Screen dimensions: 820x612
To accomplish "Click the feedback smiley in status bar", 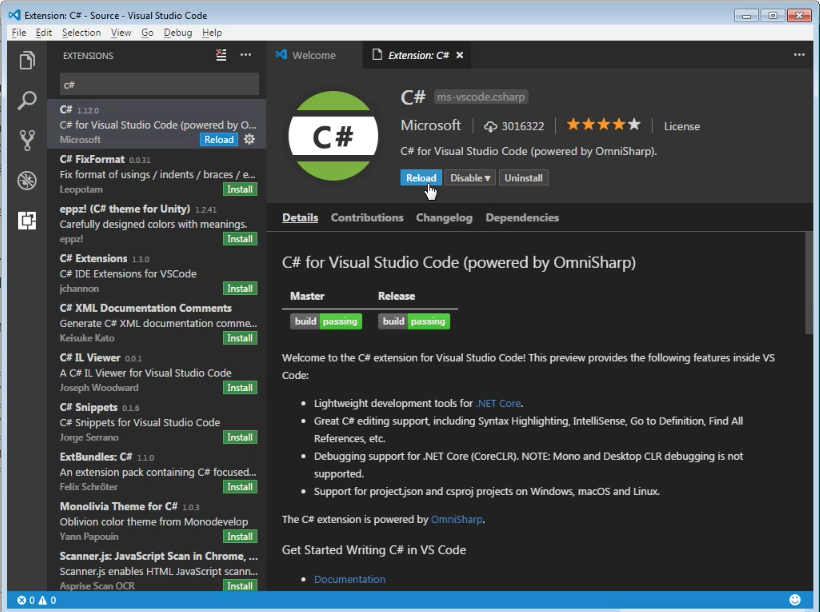I will pos(794,599).
